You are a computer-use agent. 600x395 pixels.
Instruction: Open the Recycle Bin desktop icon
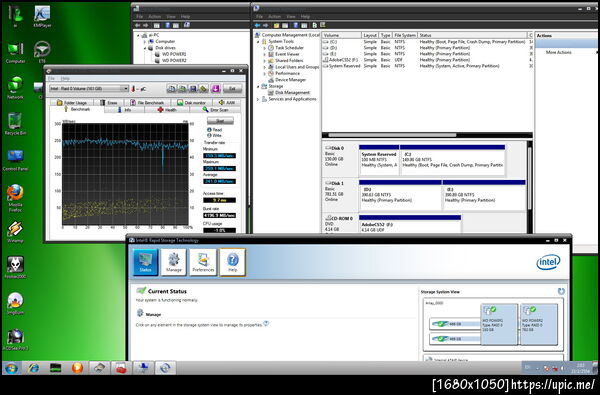[x=15, y=124]
